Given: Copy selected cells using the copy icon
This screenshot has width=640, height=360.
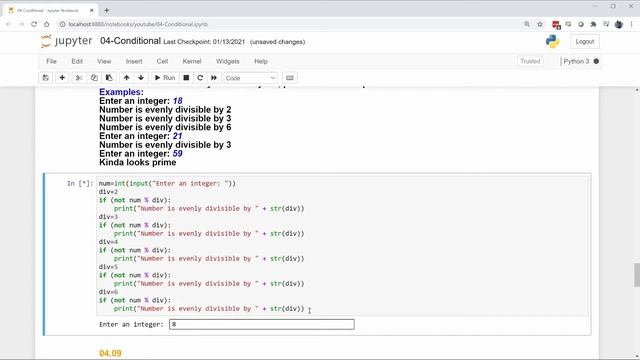Looking at the screenshot, I should tap(94, 78).
